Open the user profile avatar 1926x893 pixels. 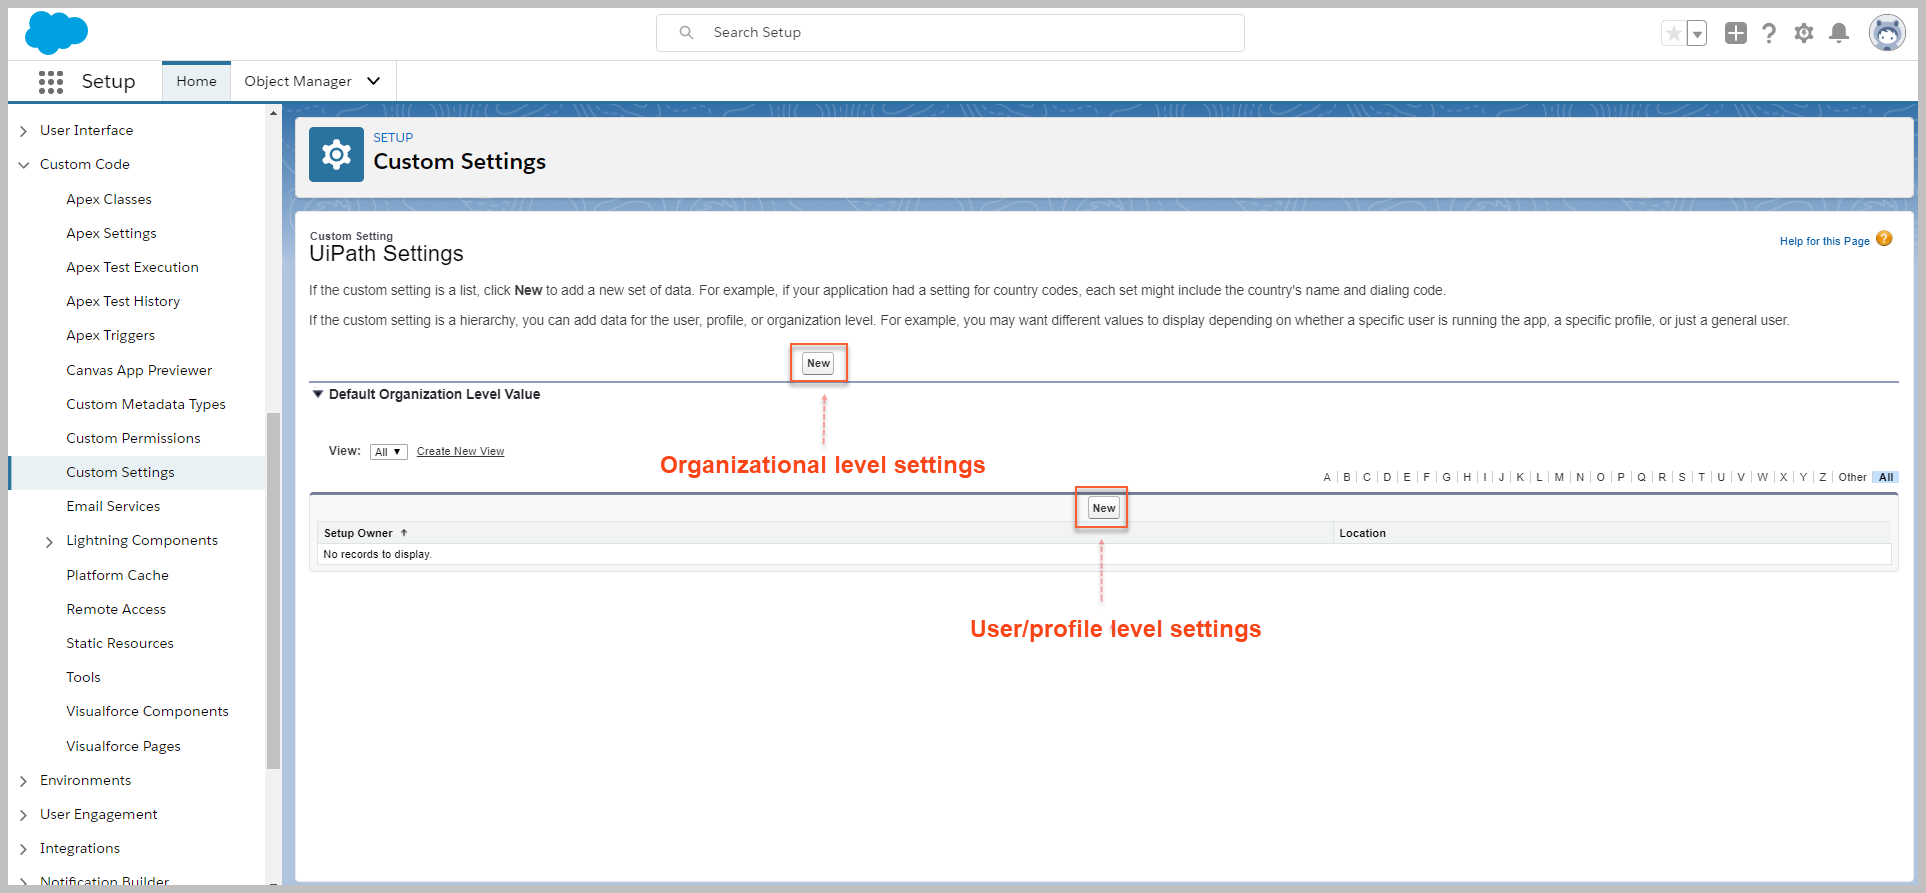(x=1887, y=33)
